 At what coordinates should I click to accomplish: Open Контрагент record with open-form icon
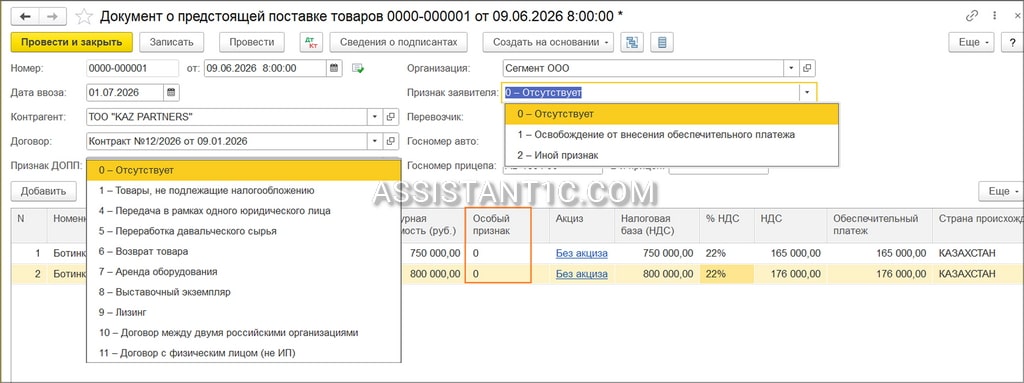(x=391, y=117)
